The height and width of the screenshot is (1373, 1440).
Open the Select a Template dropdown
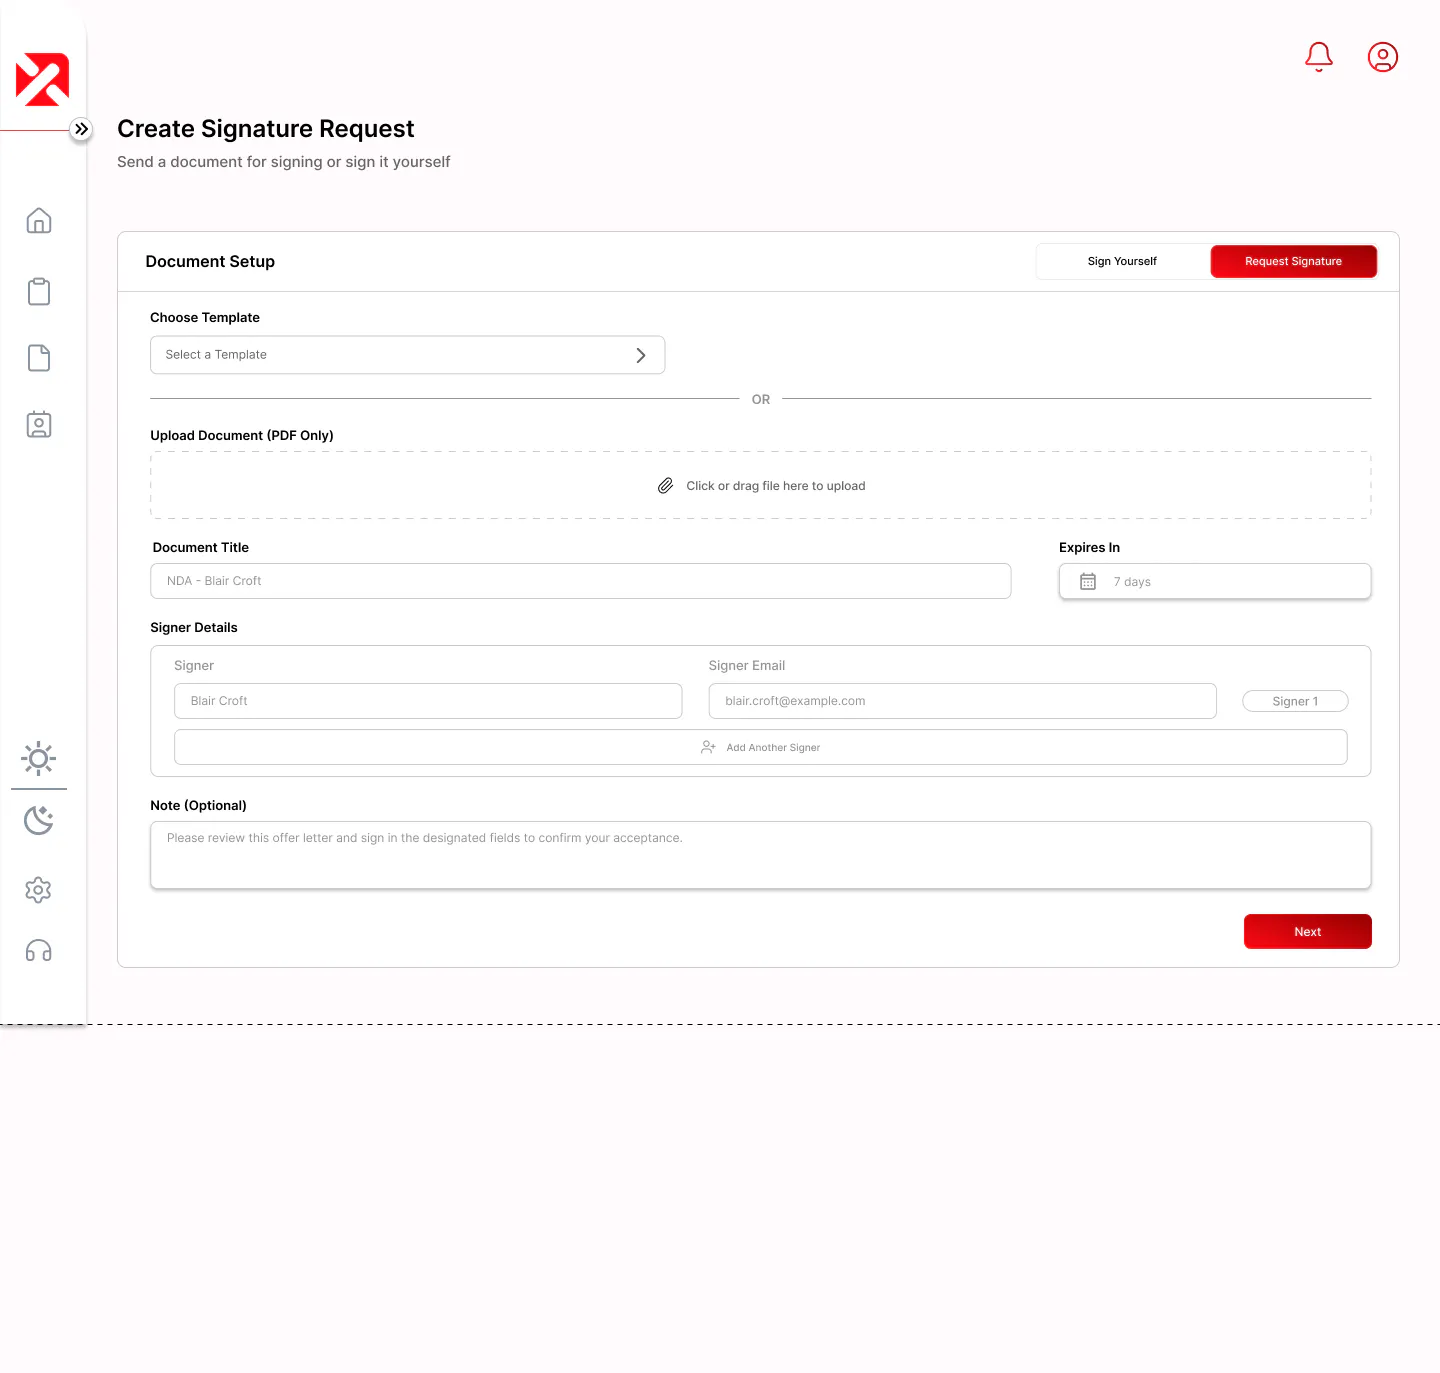tap(407, 355)
